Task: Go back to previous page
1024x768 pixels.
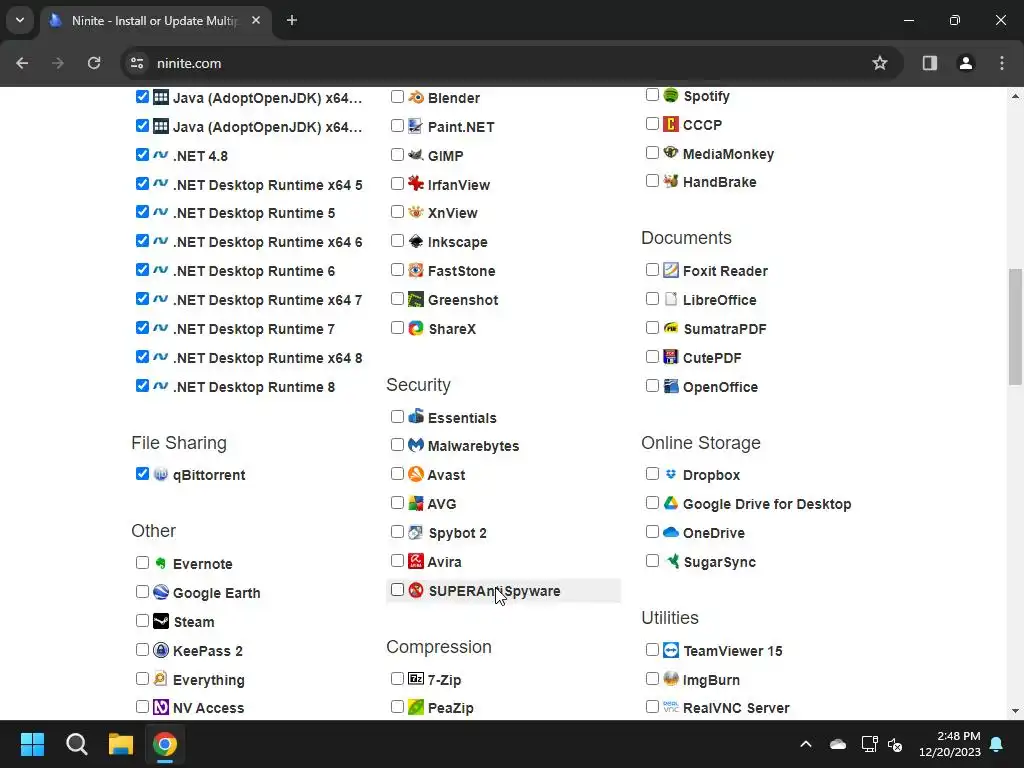Action: pyautogui.click(x=22, y=63)
